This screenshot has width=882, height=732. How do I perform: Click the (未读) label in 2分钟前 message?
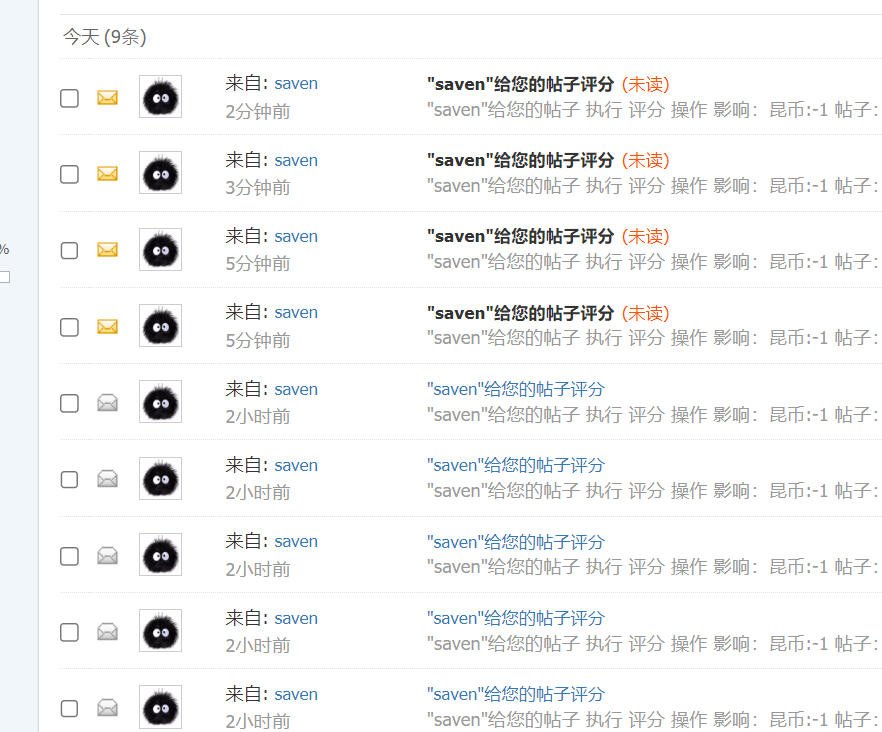point(646,84)
